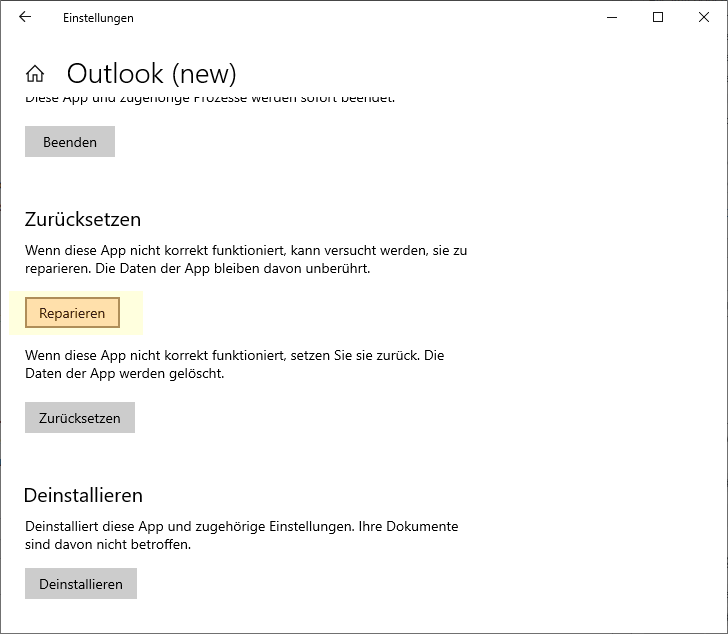Click the Einstellungen window title text
The width and height of the screenshot is (728, 634).
98,18
